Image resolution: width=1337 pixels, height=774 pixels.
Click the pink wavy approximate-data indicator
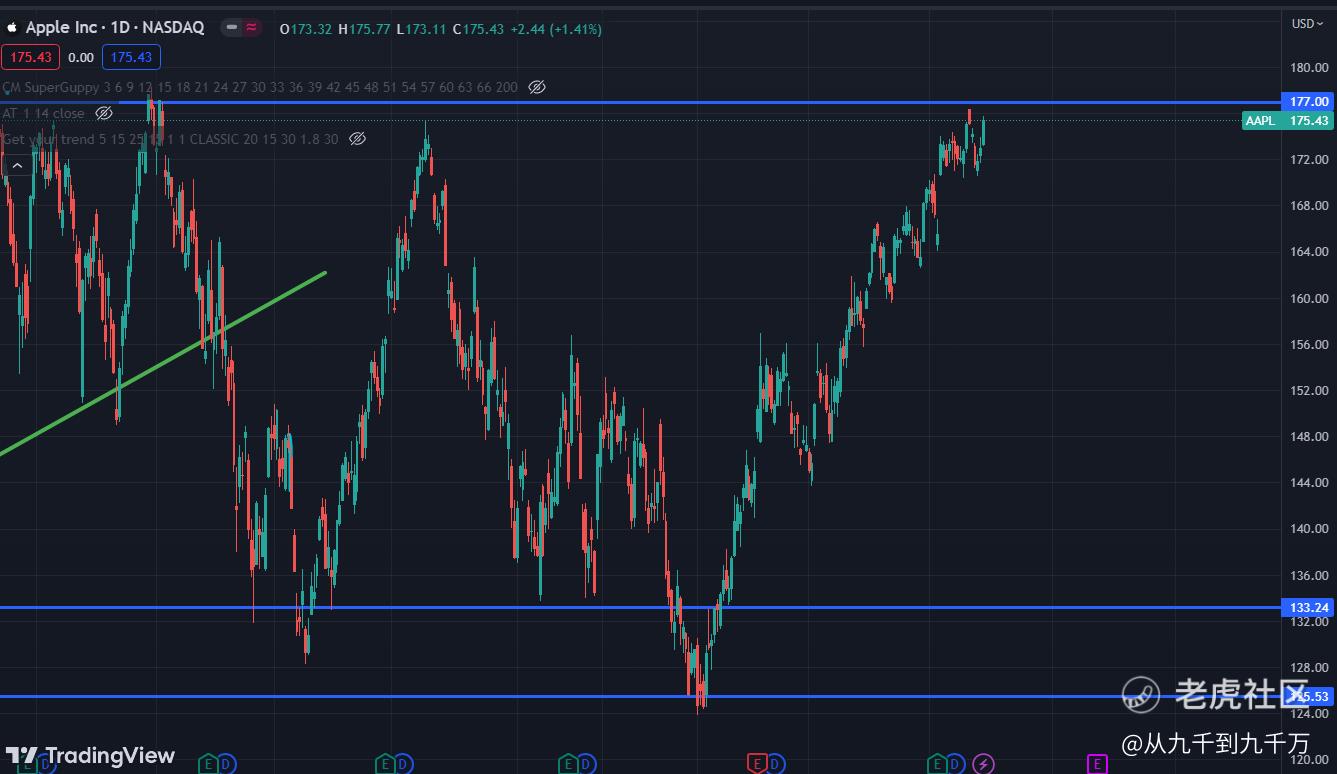pyautogui.click(x=251, y=28)
